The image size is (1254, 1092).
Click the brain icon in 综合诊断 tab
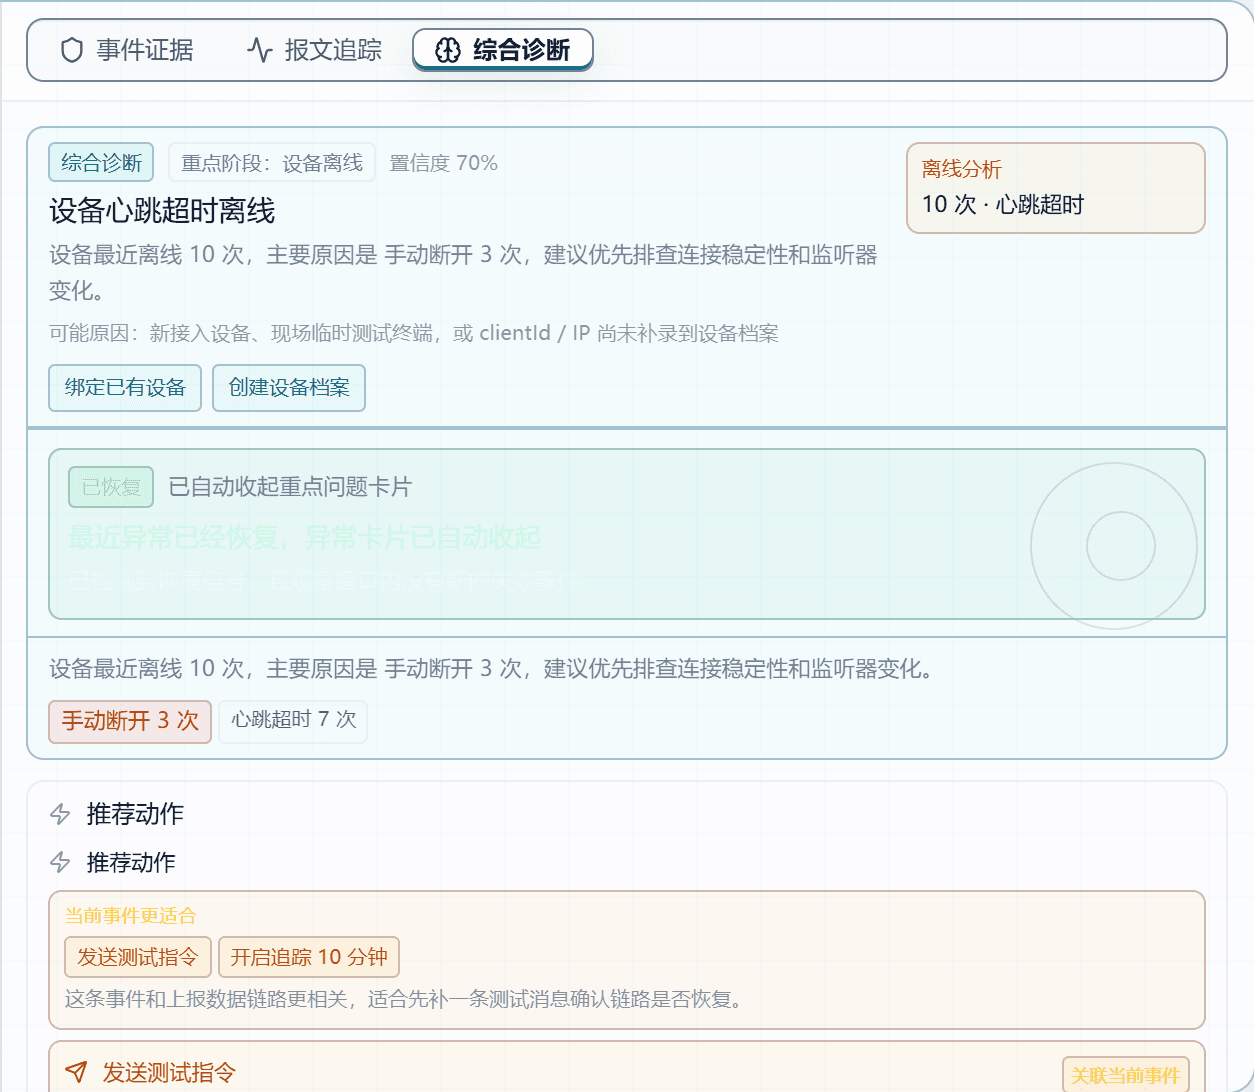click(x=448, y=50)
